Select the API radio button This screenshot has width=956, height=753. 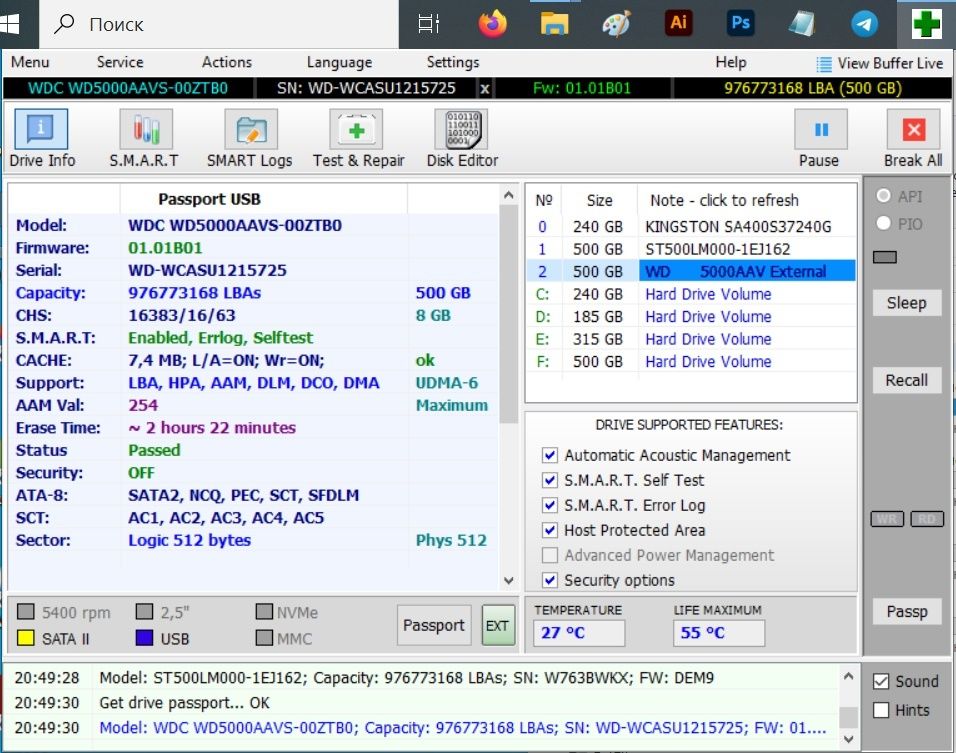tap(883, 196)
